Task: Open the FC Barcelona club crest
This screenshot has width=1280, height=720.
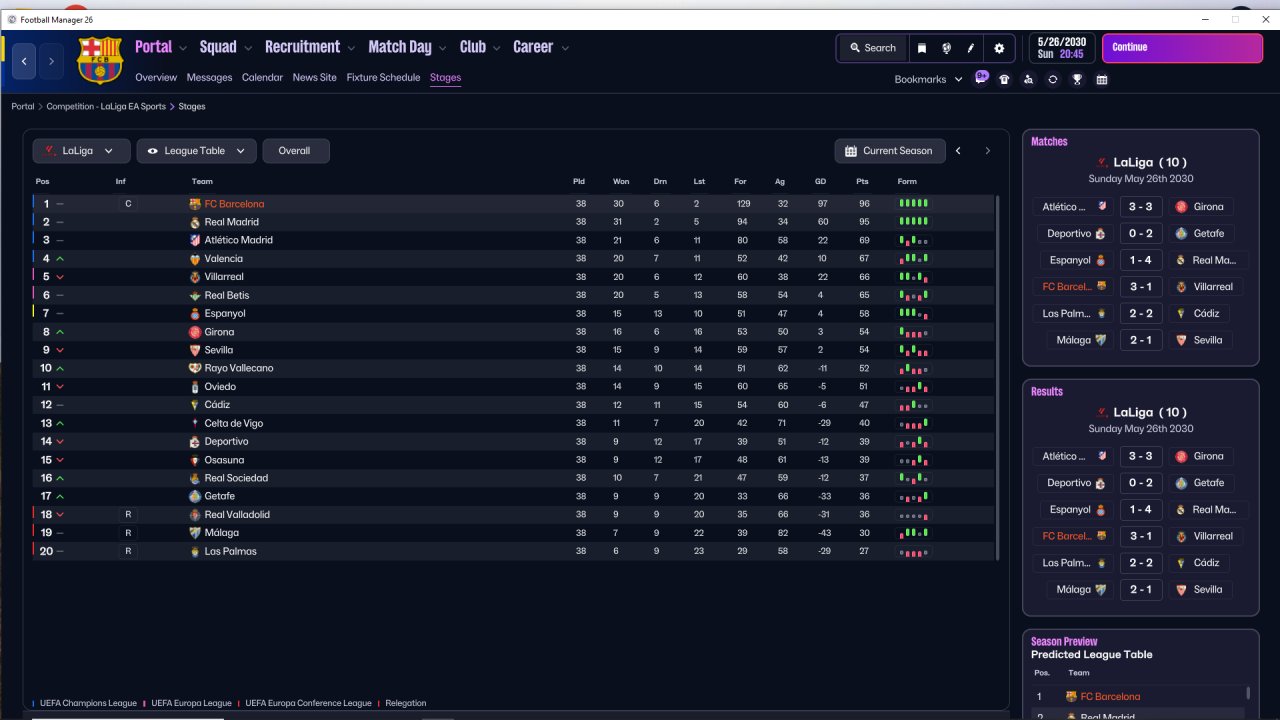Action: coord(99,60)
